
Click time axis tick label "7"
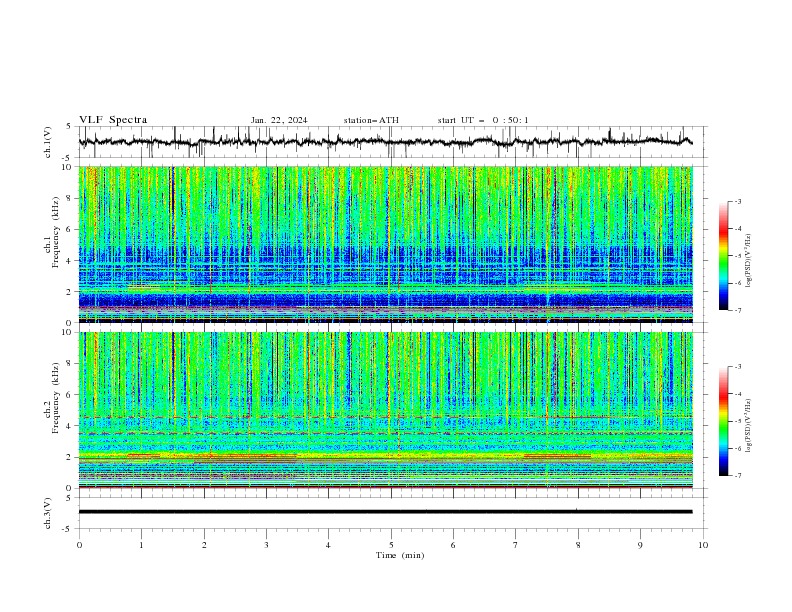click(x=515, y=545)
